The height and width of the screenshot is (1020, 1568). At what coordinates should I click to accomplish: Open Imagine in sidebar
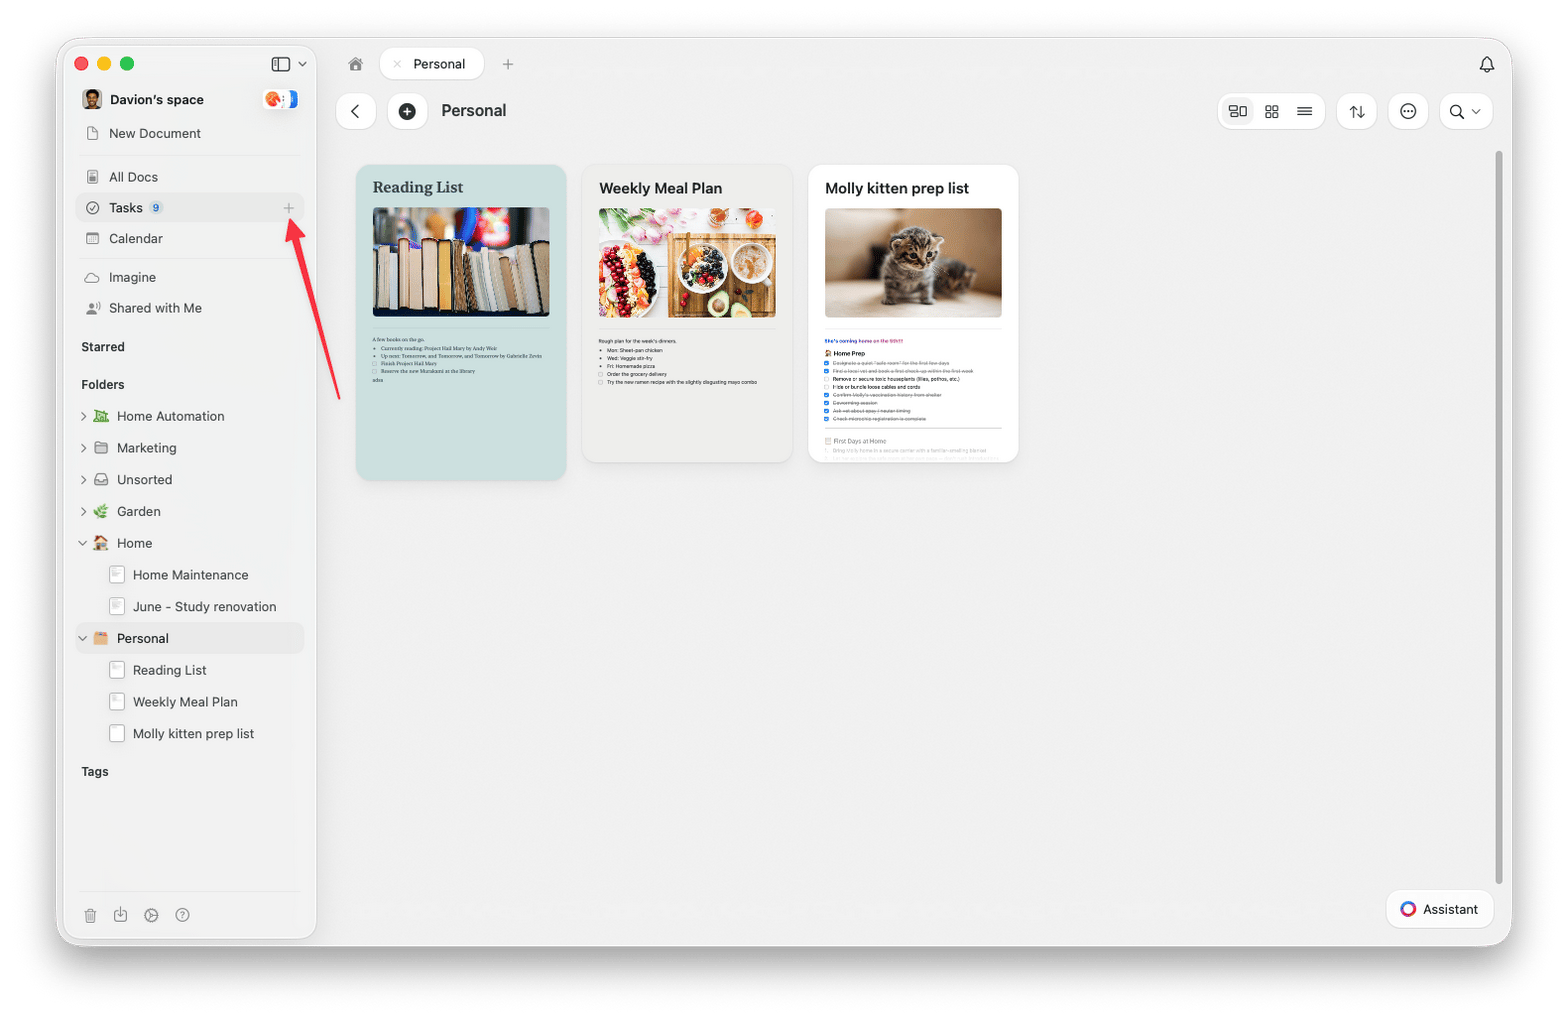(x=189, y=277)
